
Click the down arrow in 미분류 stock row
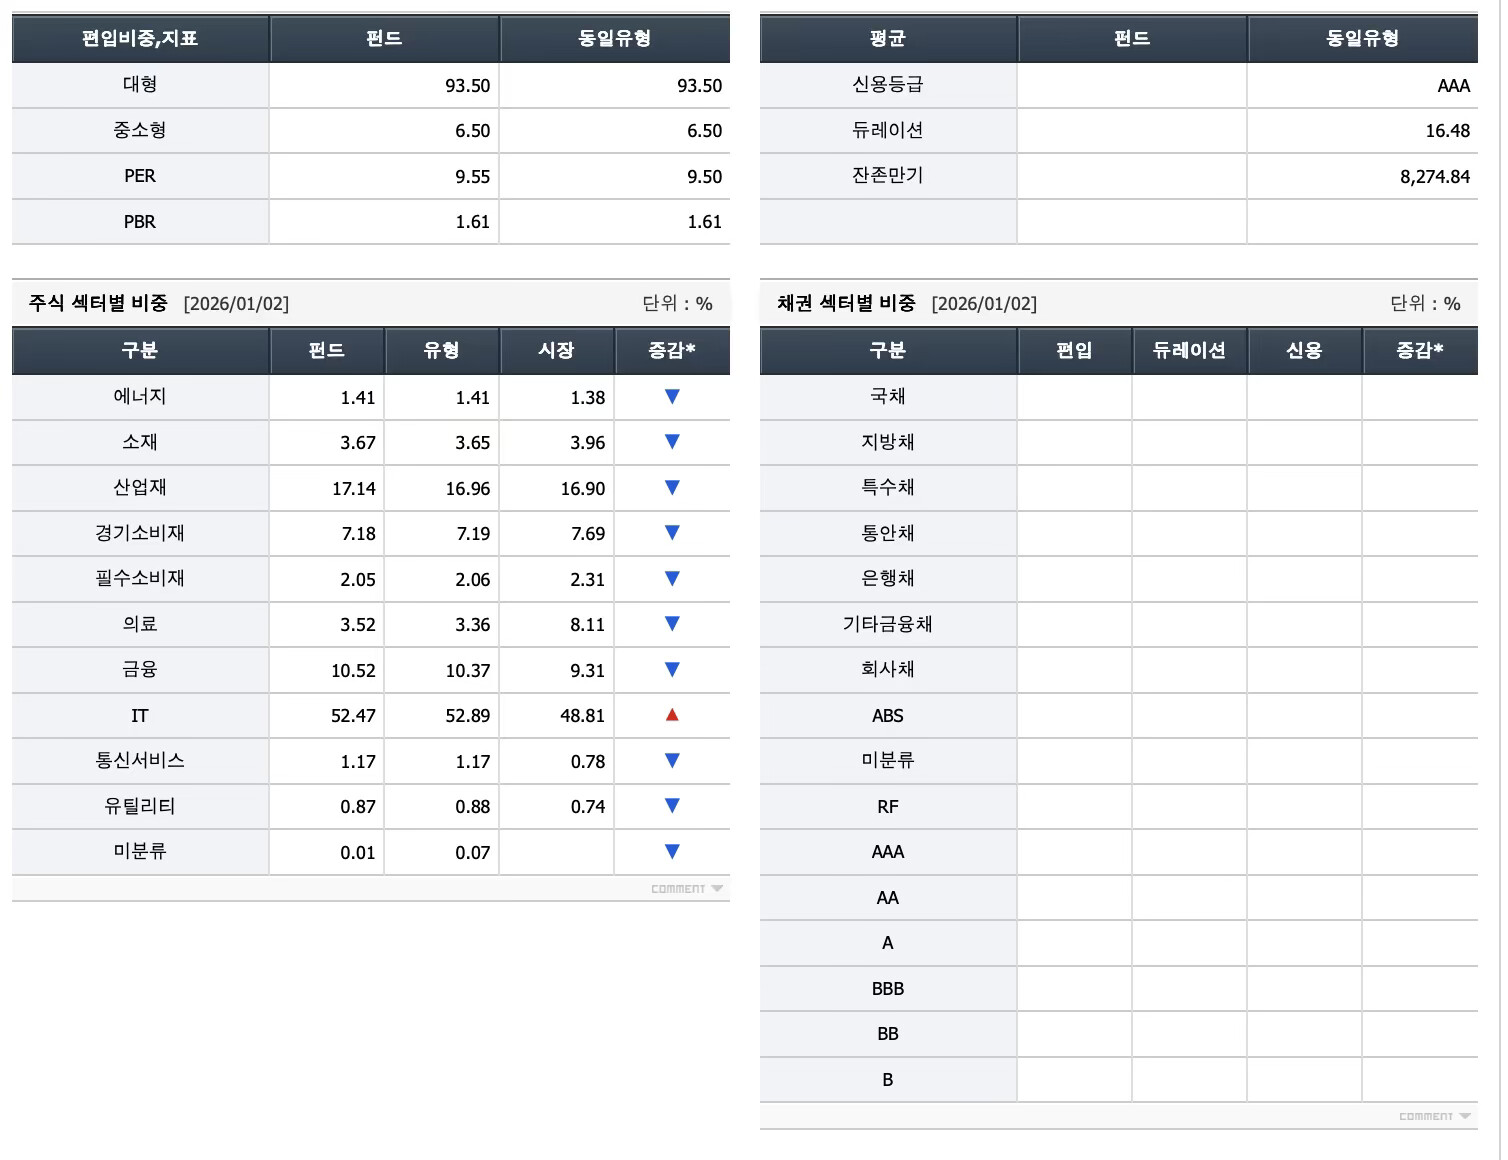pos(672,852)
